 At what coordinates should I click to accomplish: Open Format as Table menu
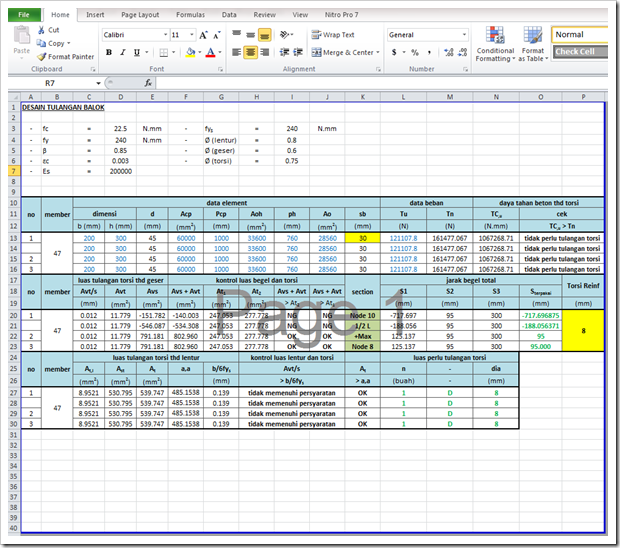(533, 43)
